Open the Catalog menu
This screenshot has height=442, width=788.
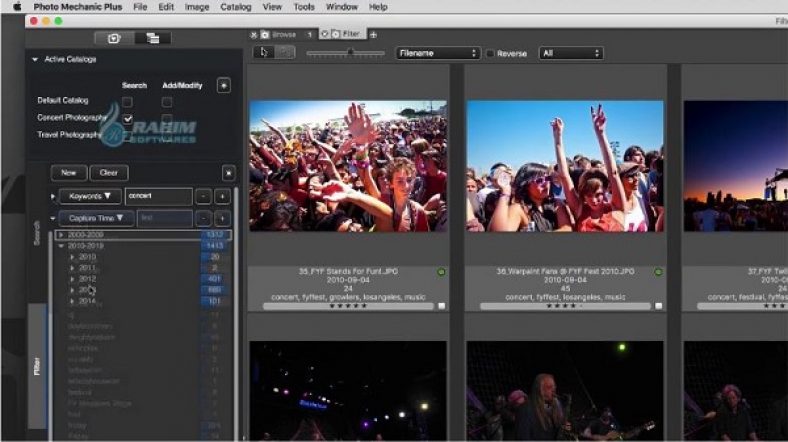[235, 6]
